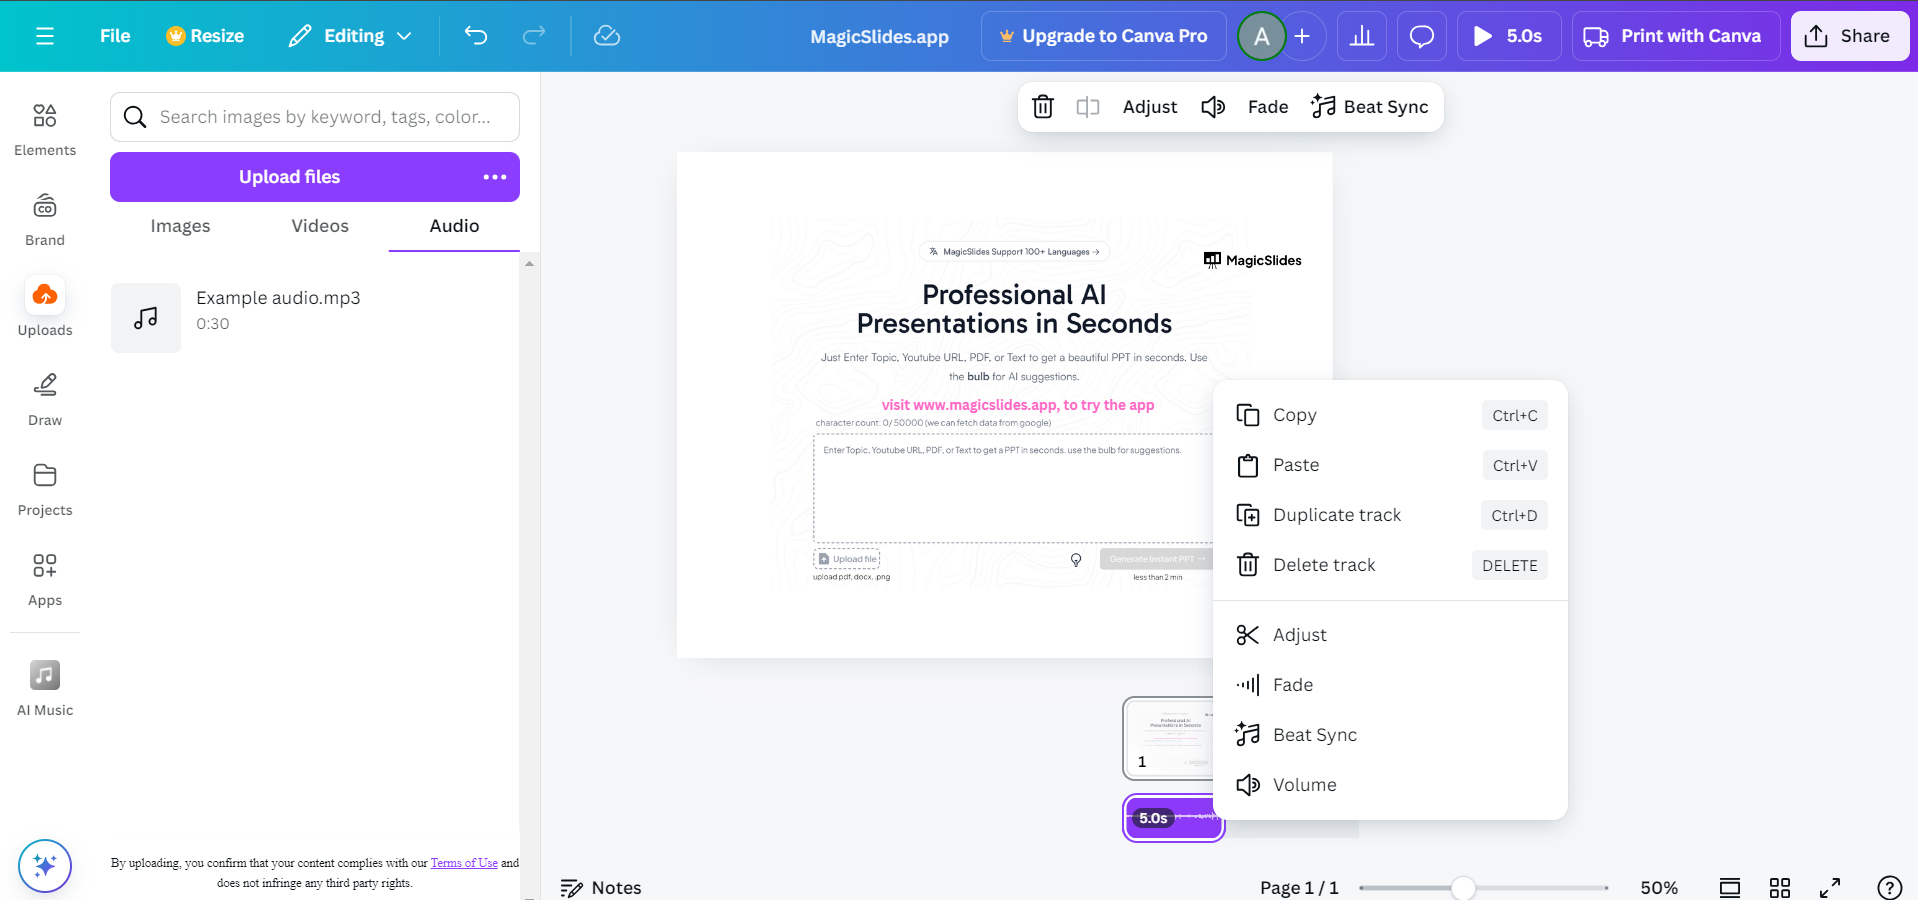Click the account avatar A
This screenshot has width=1918, height=900.
click(x=1262, y=36)
